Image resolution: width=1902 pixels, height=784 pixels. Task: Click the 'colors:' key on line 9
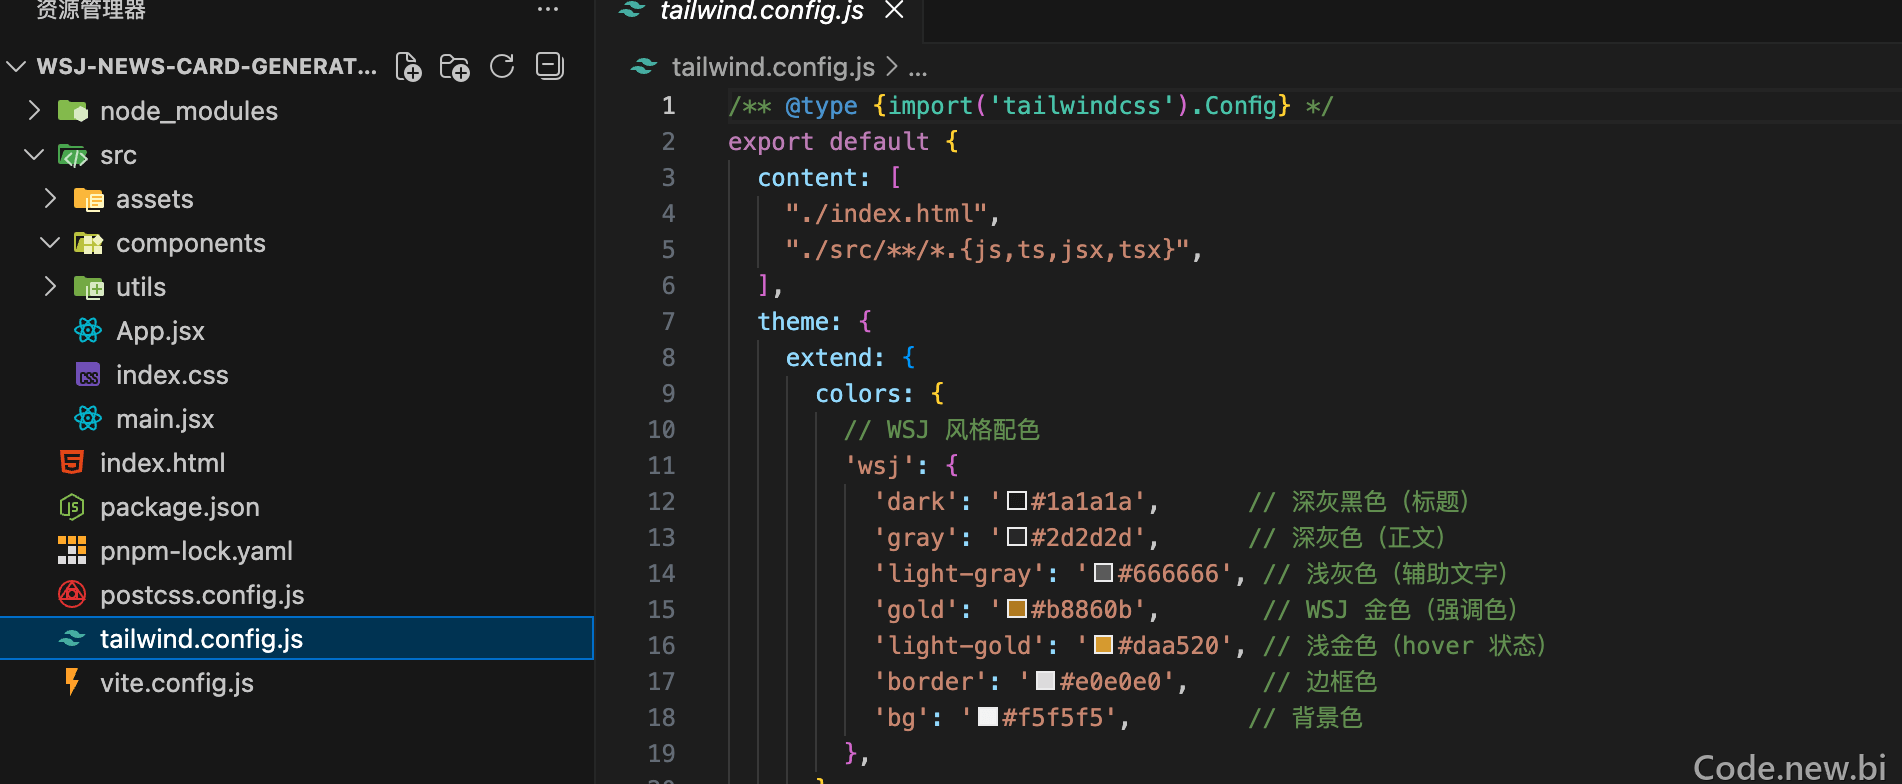coord(864,394)
